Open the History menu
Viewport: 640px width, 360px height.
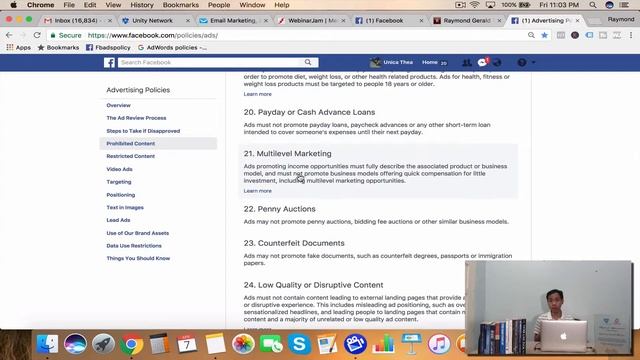[x=142, y=5]
